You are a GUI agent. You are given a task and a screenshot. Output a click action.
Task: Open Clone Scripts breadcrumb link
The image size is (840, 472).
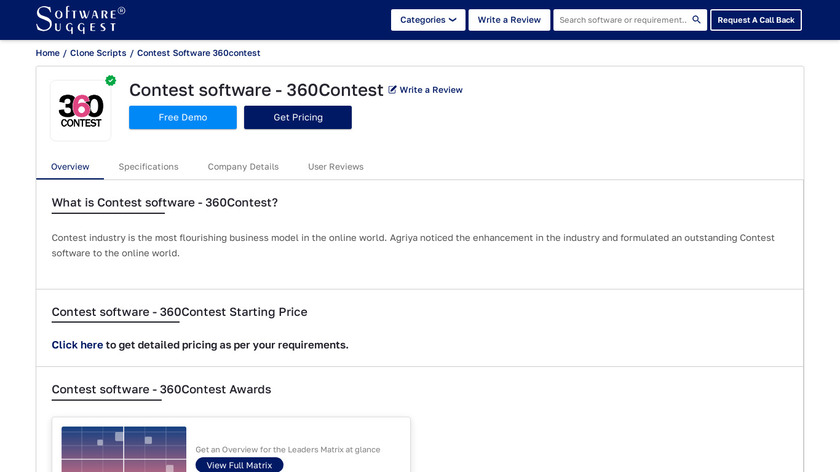tap(98, 53)
